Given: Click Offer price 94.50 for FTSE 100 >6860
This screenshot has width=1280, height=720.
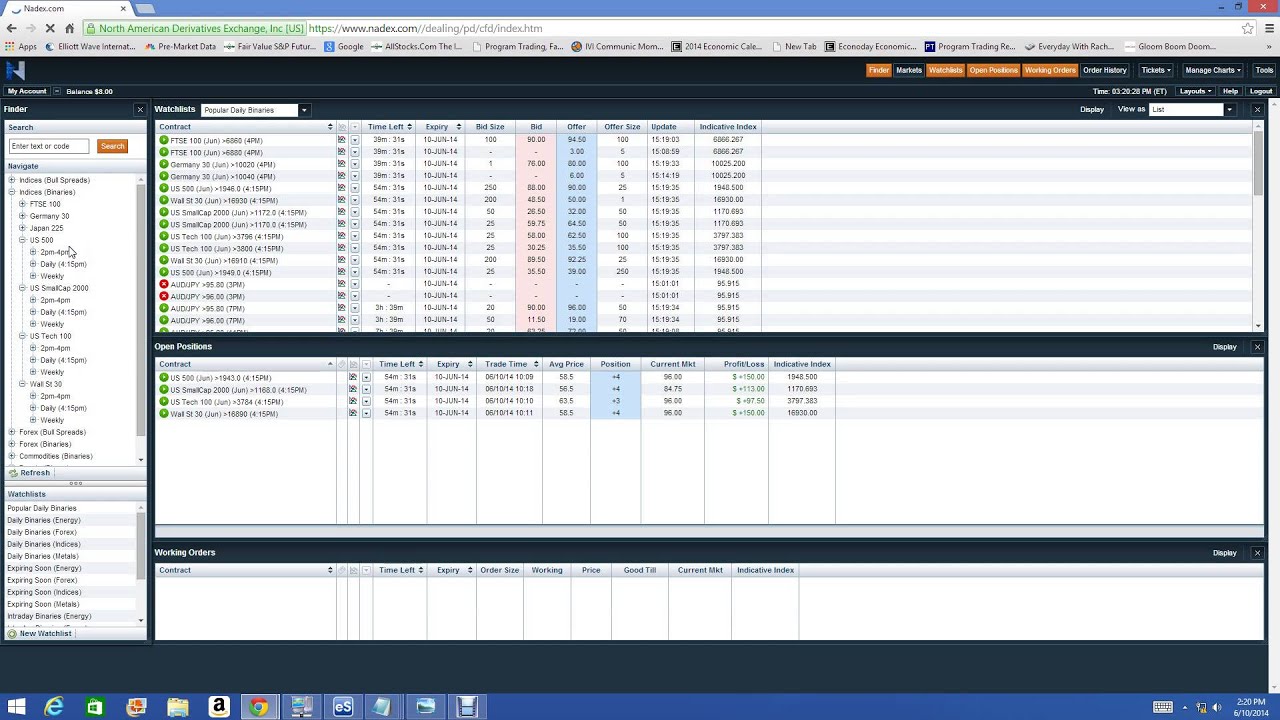Looking at the screenshot, I should (x=577, y=140).
